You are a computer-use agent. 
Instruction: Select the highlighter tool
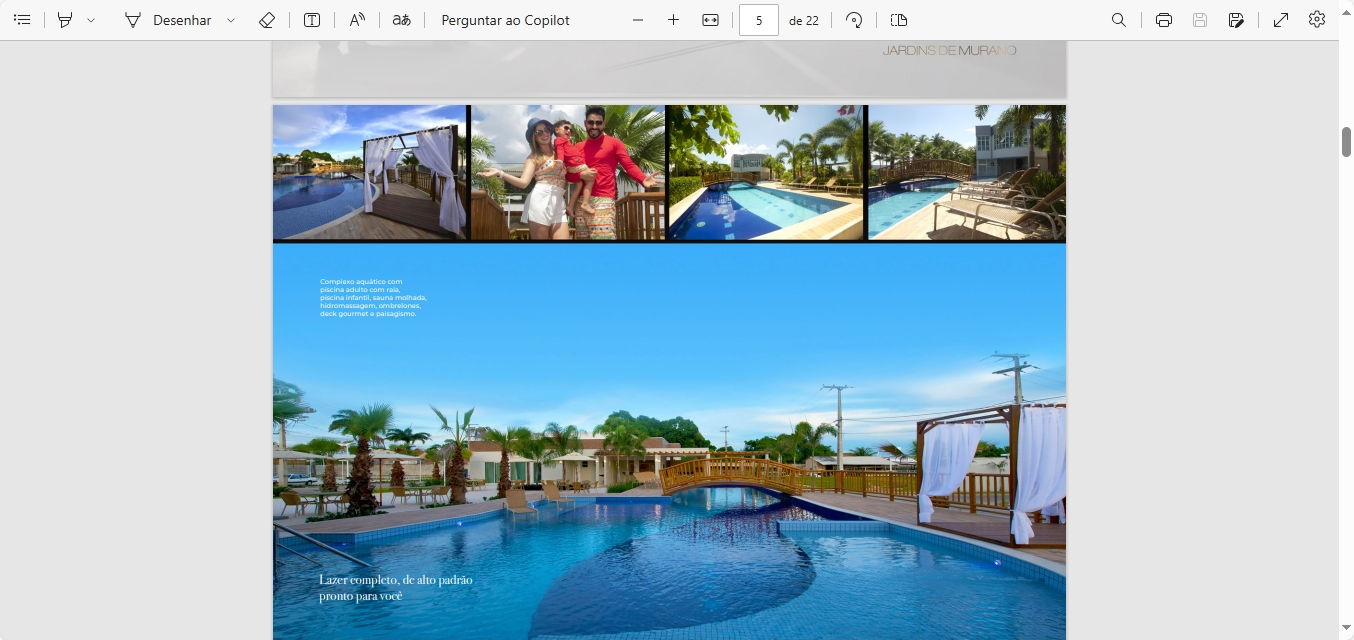65,20
